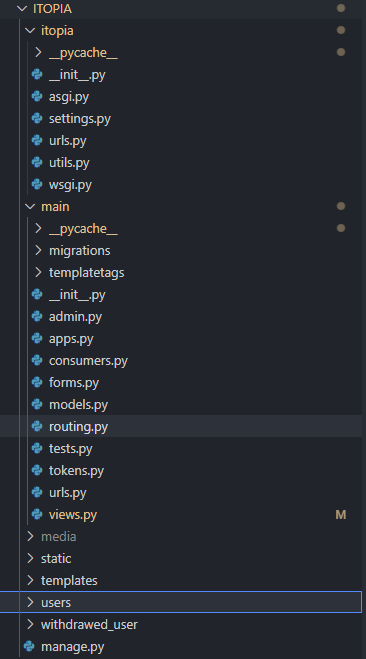Select the ITOPIA root folder name
Image resolution: width=366 pixels, height=659 pixels.
tap(52, 9)
